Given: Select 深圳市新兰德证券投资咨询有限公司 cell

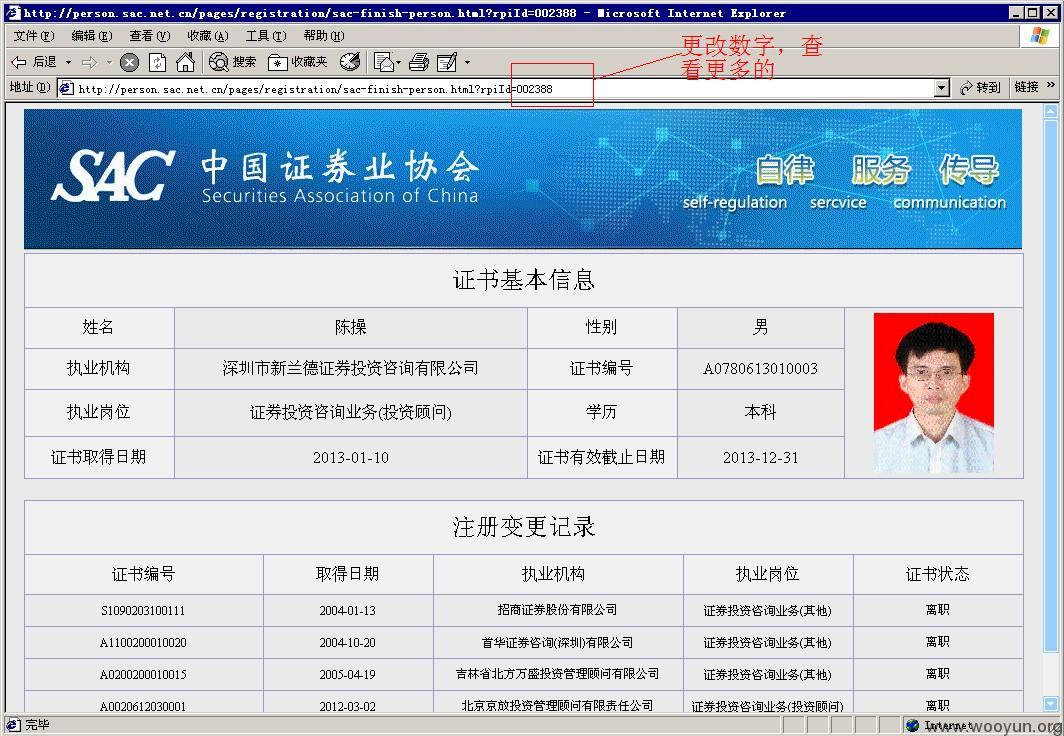Looking at the screenshot, I should [351, 368].
